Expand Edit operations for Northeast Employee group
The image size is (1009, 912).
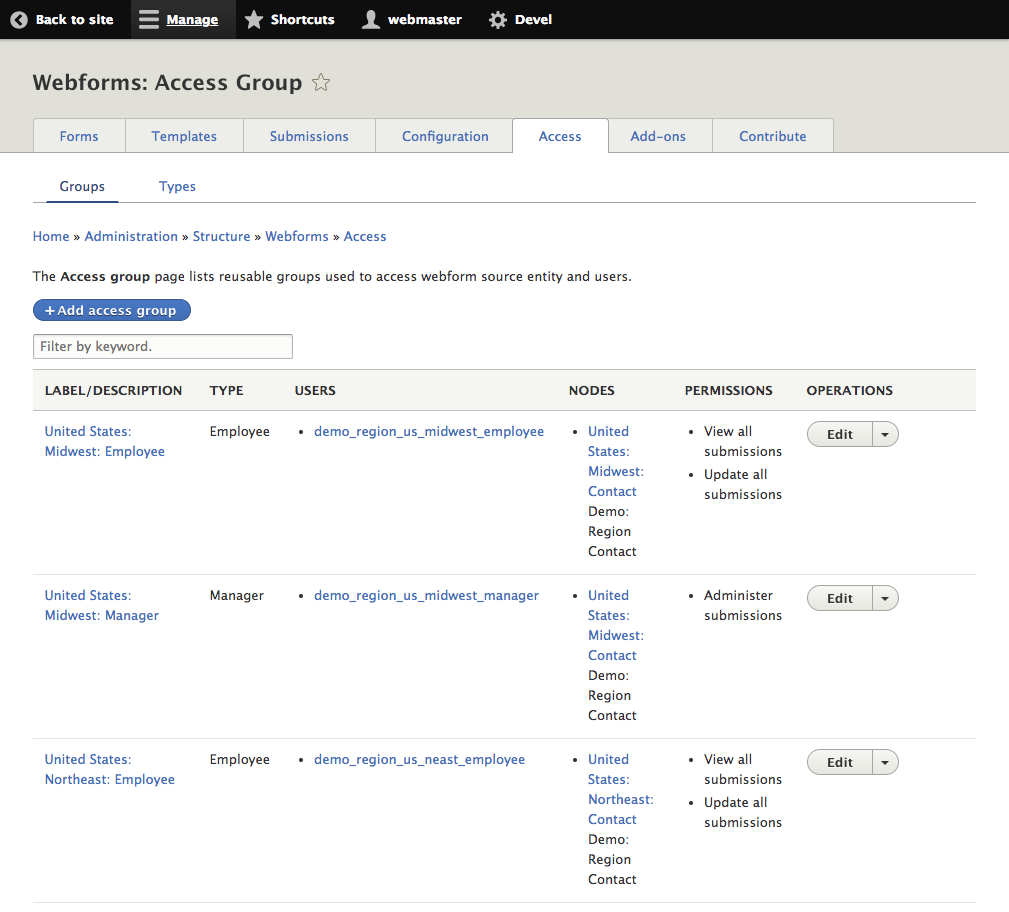[885, 761]
